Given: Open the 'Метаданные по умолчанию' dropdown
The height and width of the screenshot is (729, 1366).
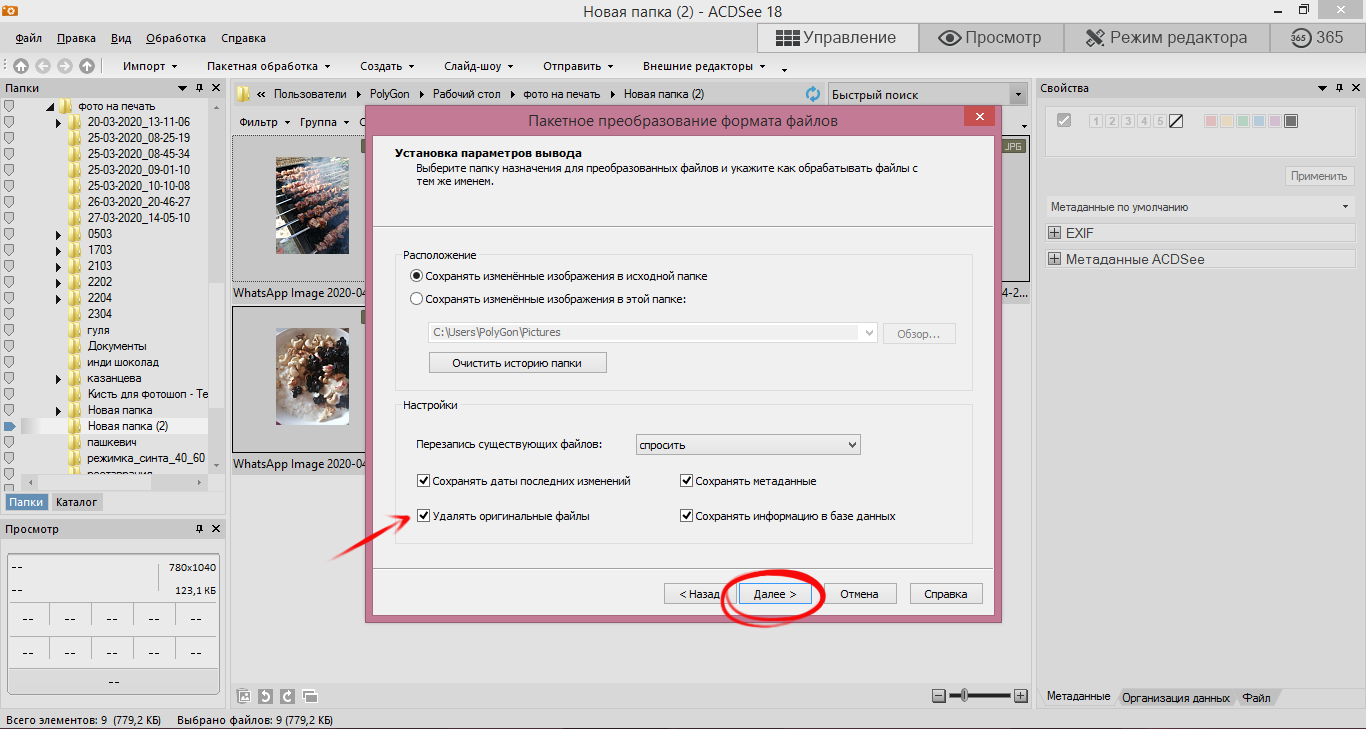Looking at the screenshot, I should [x=1198, y=207].
